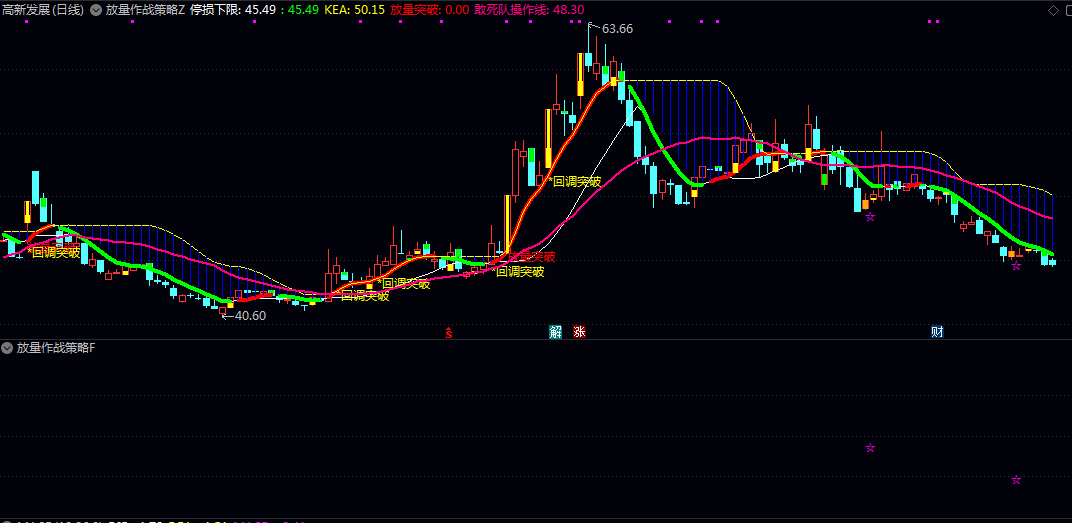
Task: Open the 解 event marker
Action: [x=555, y=332]
